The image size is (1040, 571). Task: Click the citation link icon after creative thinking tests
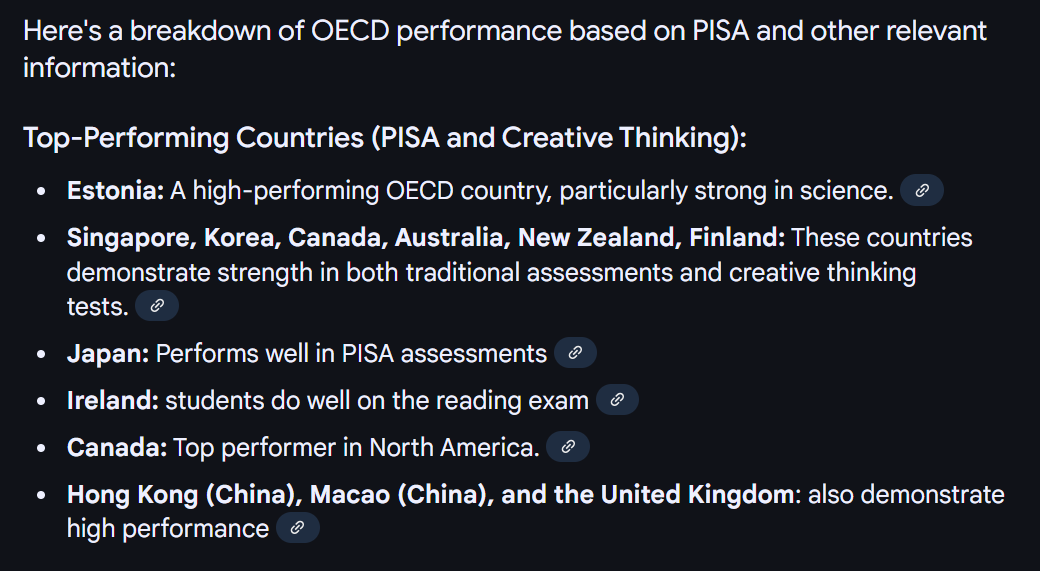(157, 306)
